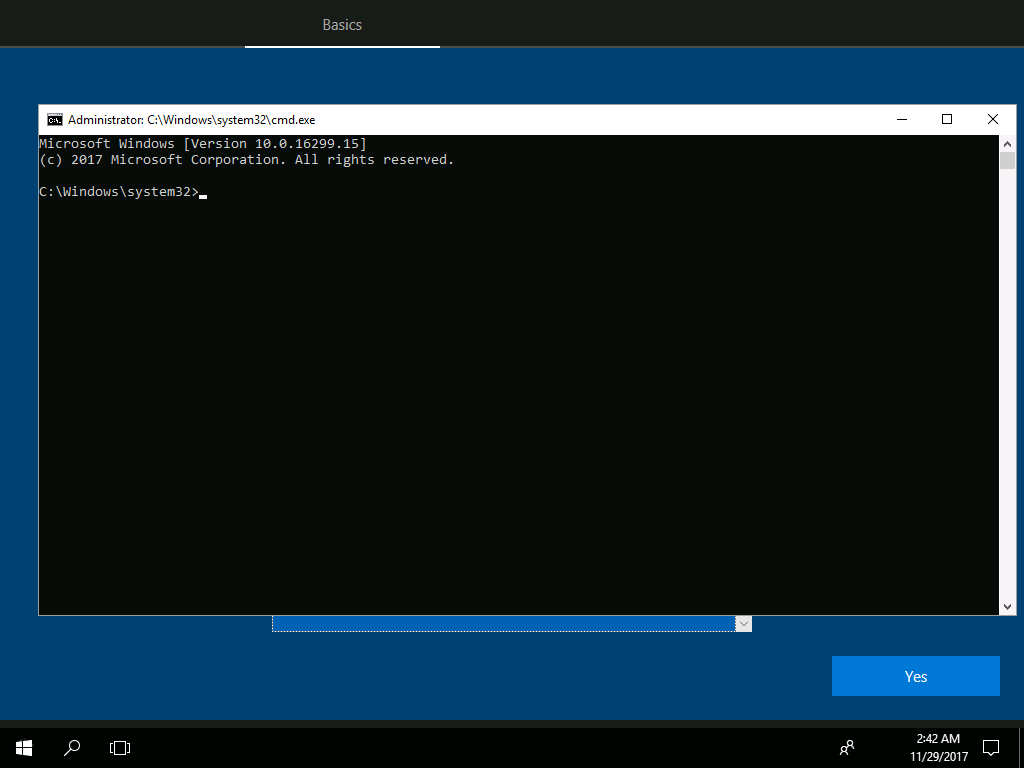This screenshot has width=1024, height=768.
Task: Select the highlighted combo box field
Action: pyautogui.click(x=504, y=624)
